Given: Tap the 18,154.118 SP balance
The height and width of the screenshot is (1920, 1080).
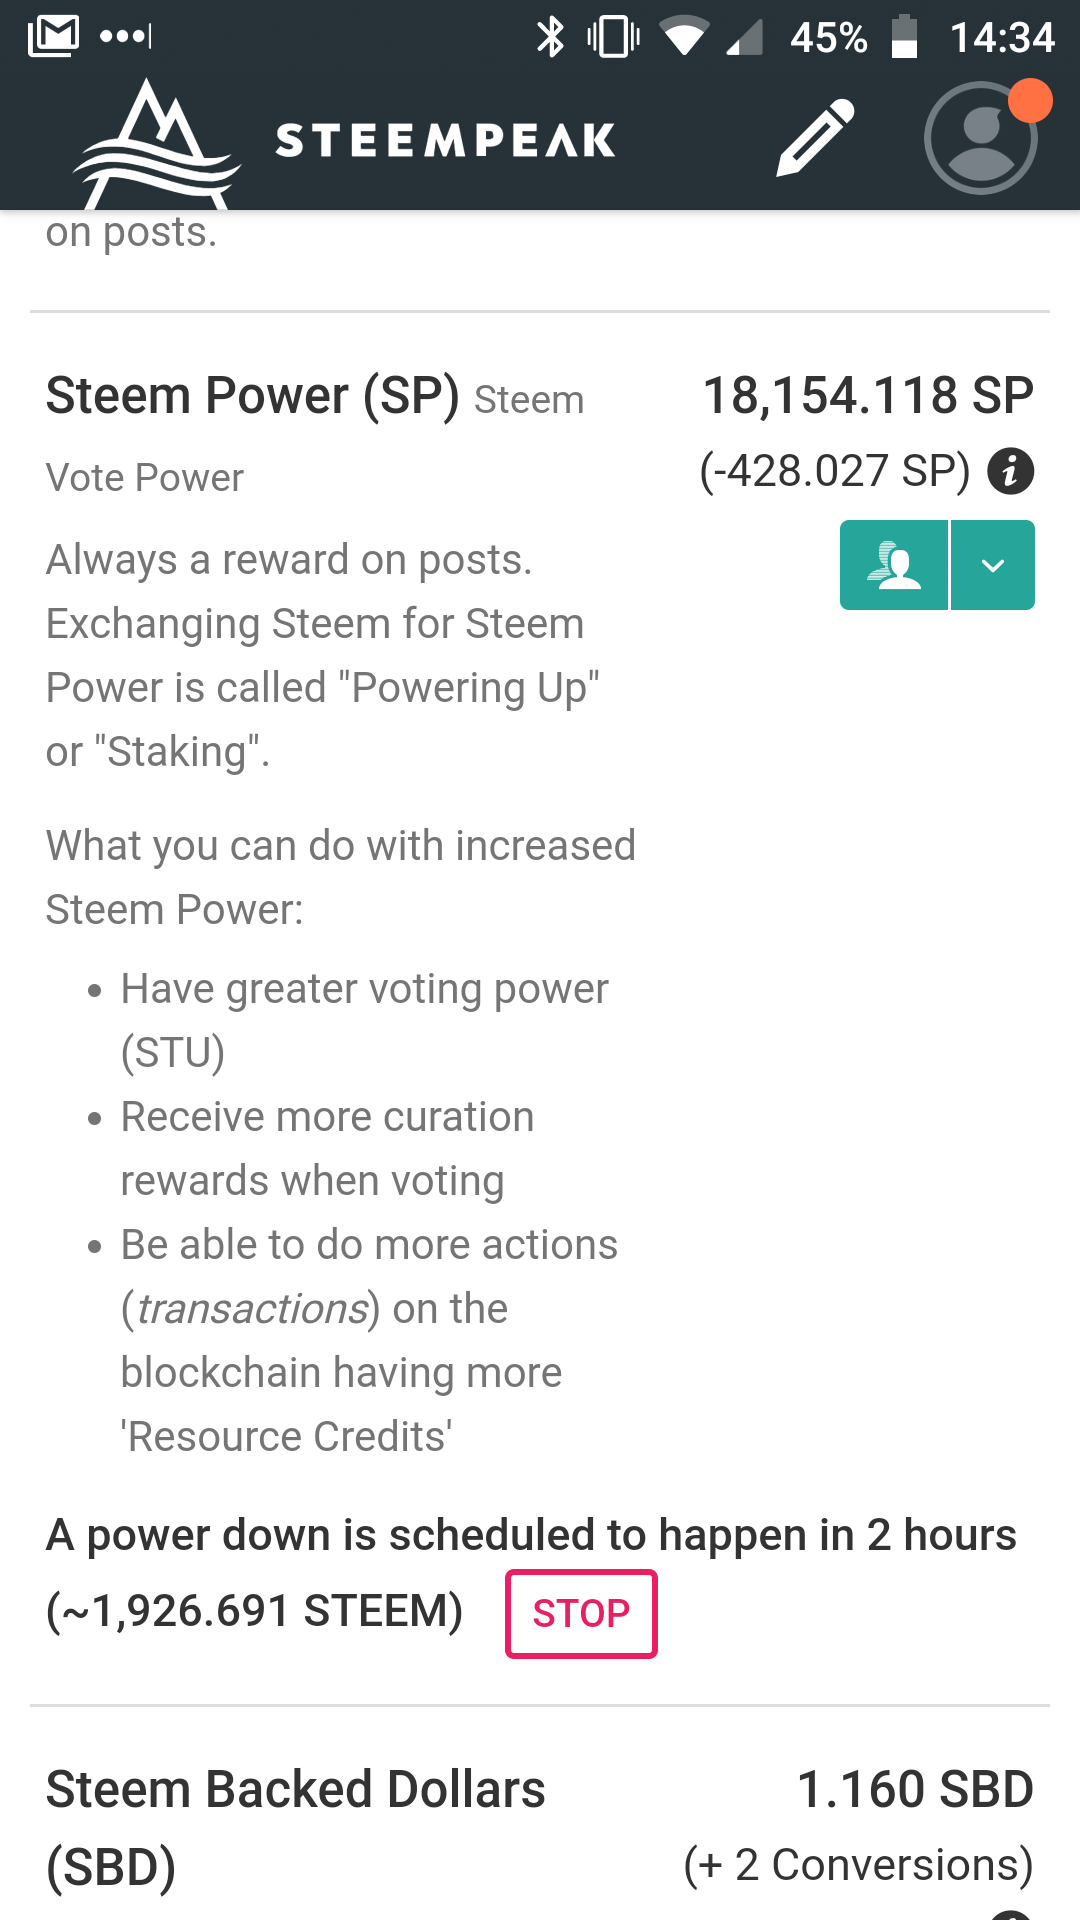Looking at the screenshot, I should [867, 395].
